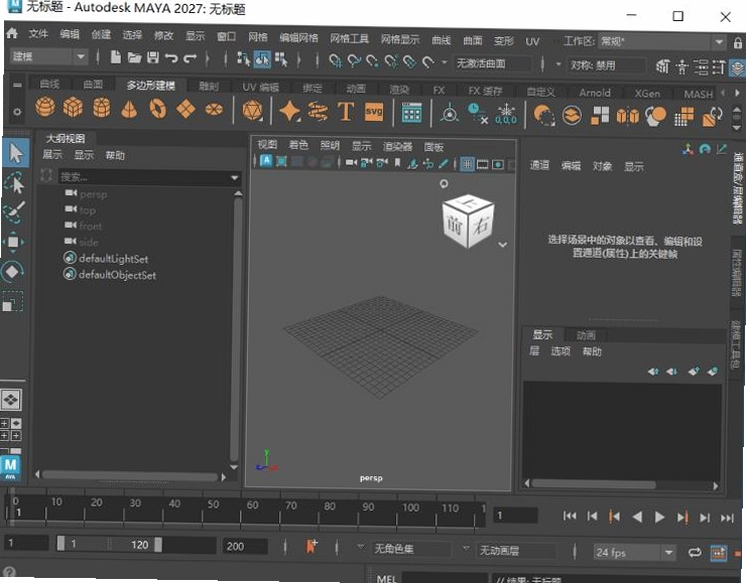746x583 pixels.
Task: Click the range slider bar showing 120
Action: [110, 544]
